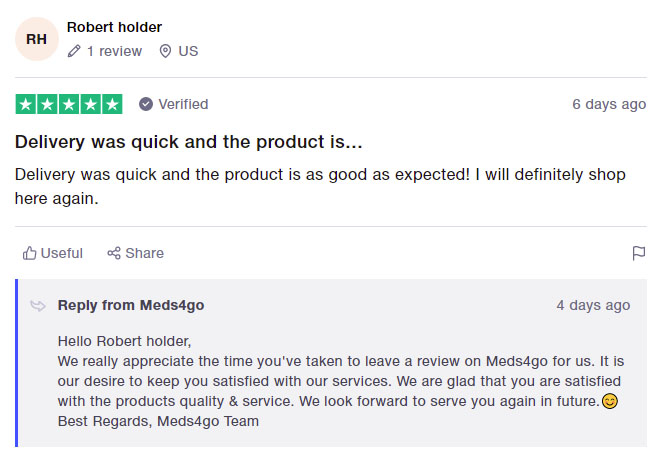The width and height of the screenshot is (661, 457).
Task: Report review using the flag icon
Action: (639, 253)
